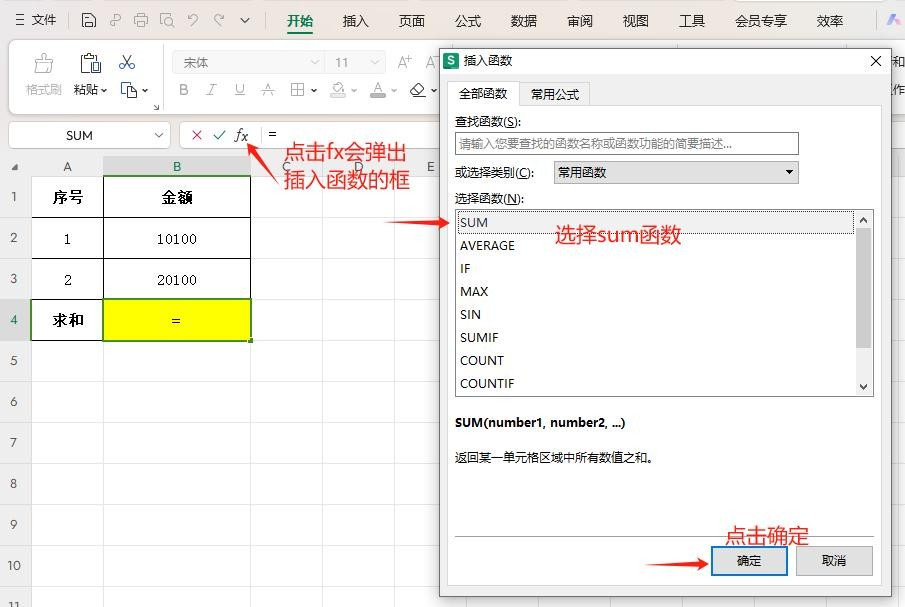Select AVERAGE in the function list

pos(487,245)
